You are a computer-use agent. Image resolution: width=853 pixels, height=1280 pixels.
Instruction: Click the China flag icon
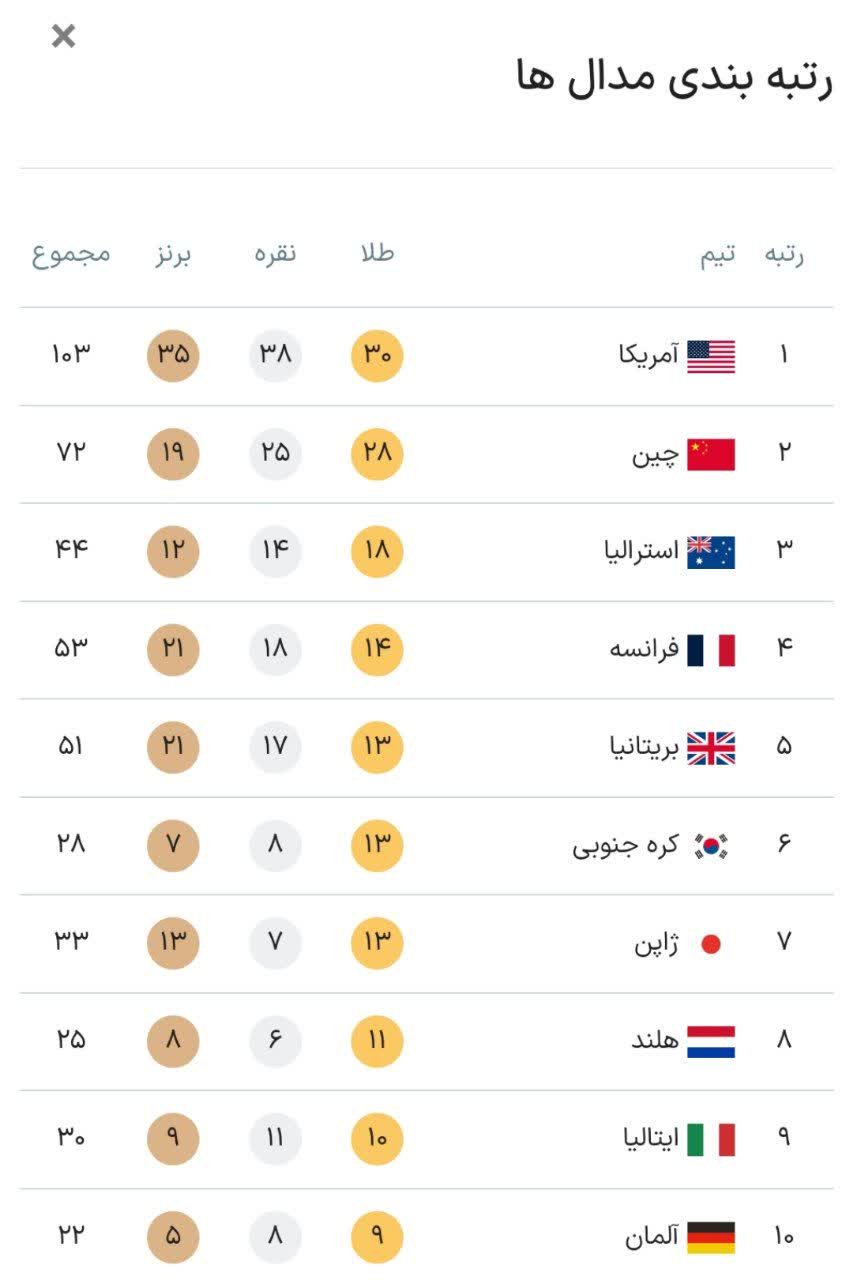[711, 454]
